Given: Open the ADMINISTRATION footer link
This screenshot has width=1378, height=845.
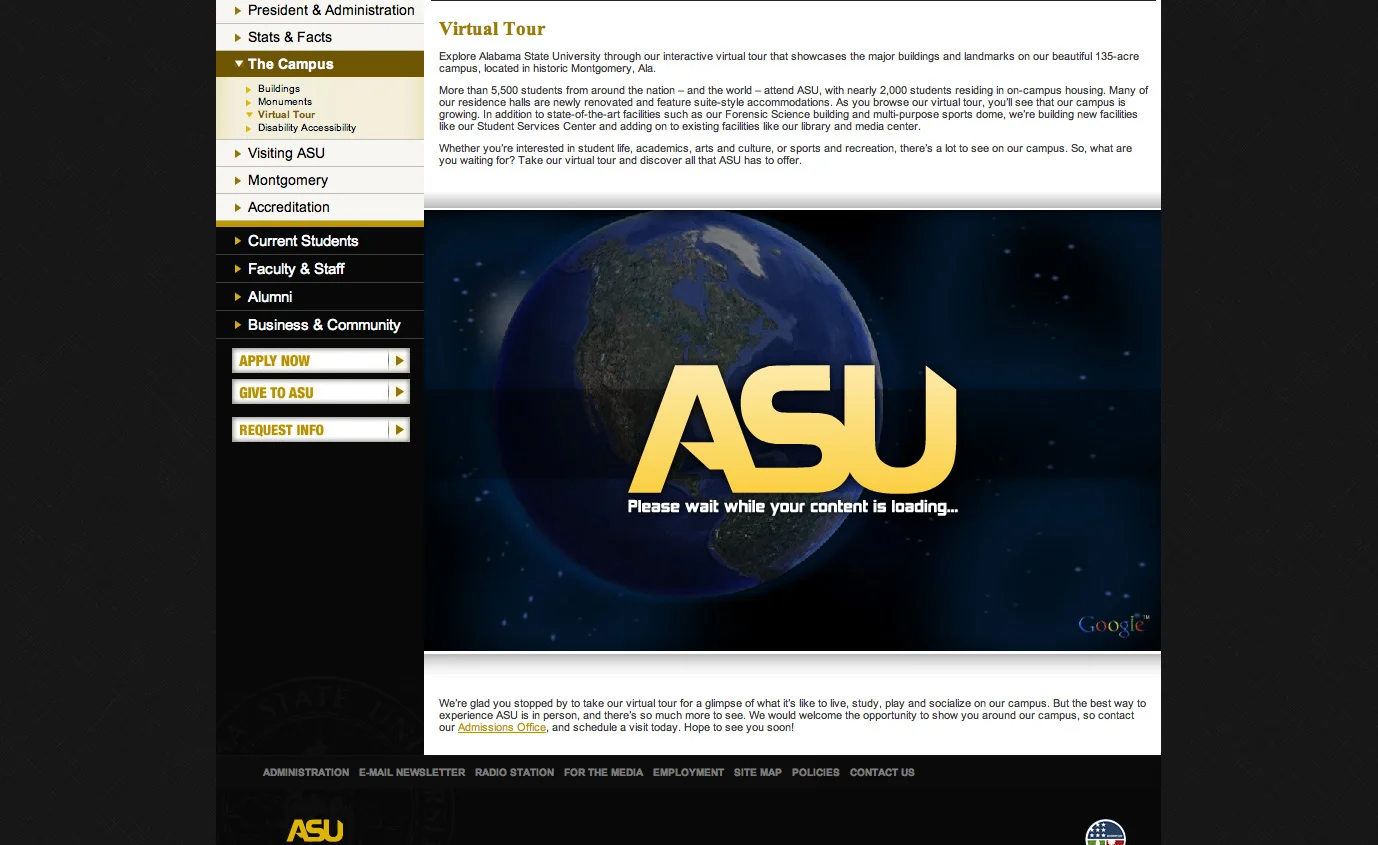Looking at the screenshot, I should tap(306, 772).
